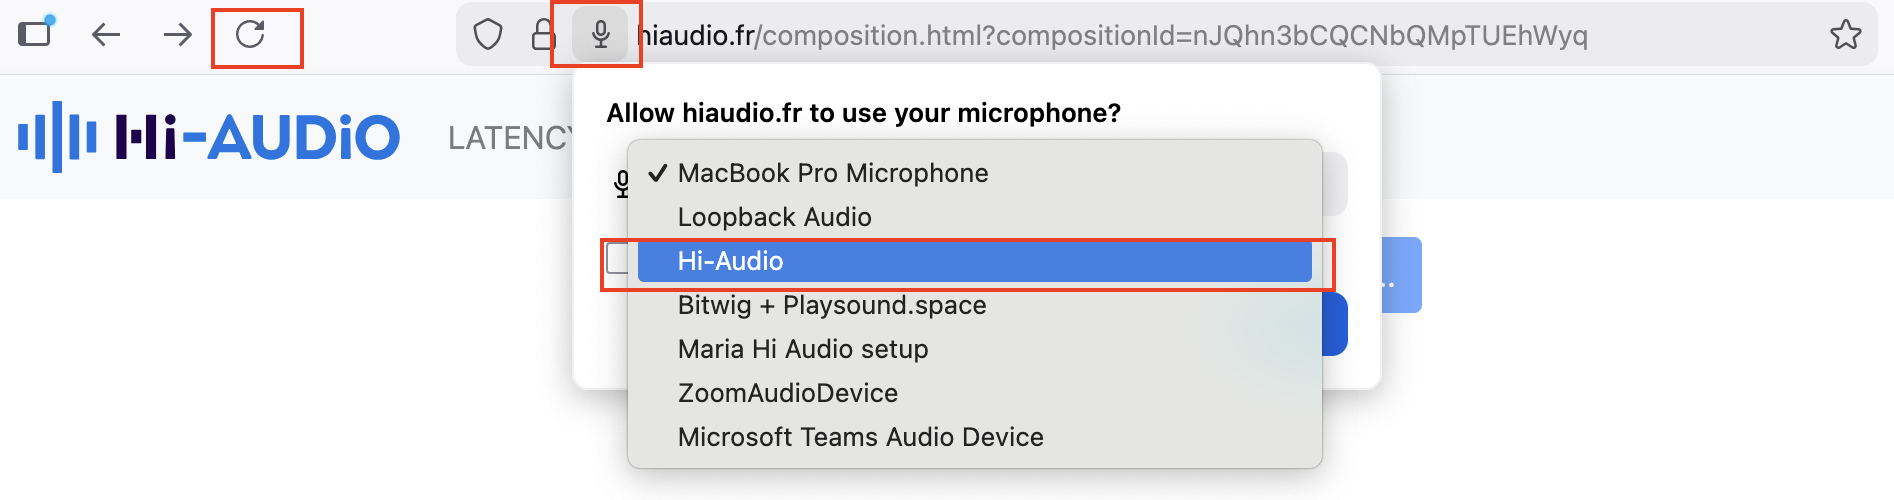The width and height of the screenshot is (1894, 500).
Task: Tick the checkbox in the permission popup
Action: [x=617, y=259]
